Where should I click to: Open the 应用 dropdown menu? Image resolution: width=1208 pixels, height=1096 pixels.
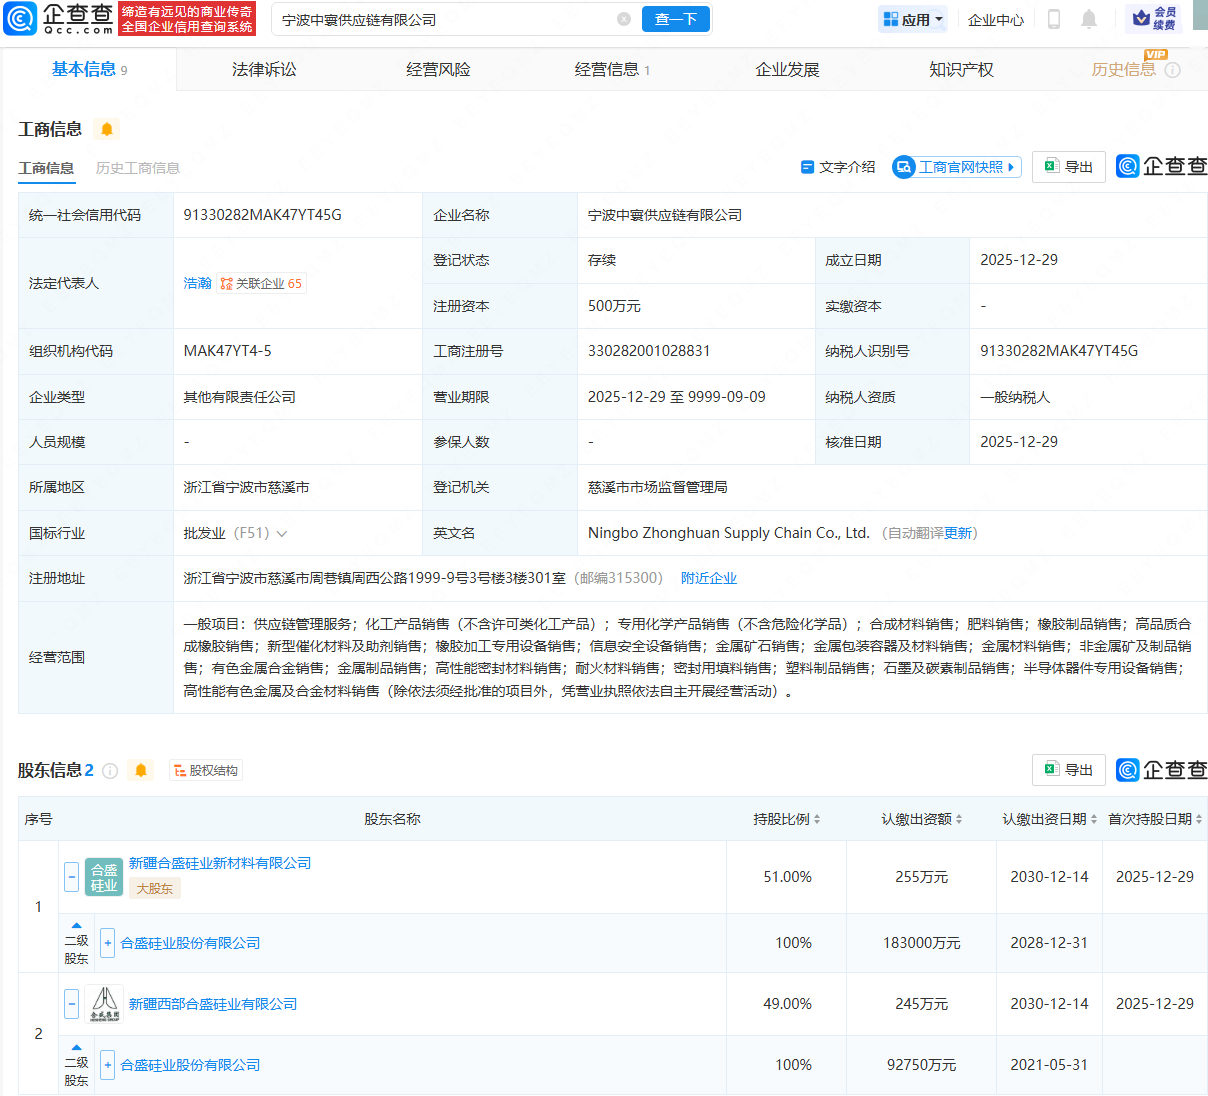coord(913,19)
